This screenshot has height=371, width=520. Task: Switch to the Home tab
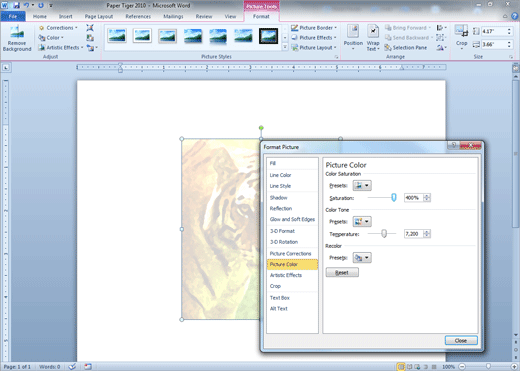pos(40,16)
